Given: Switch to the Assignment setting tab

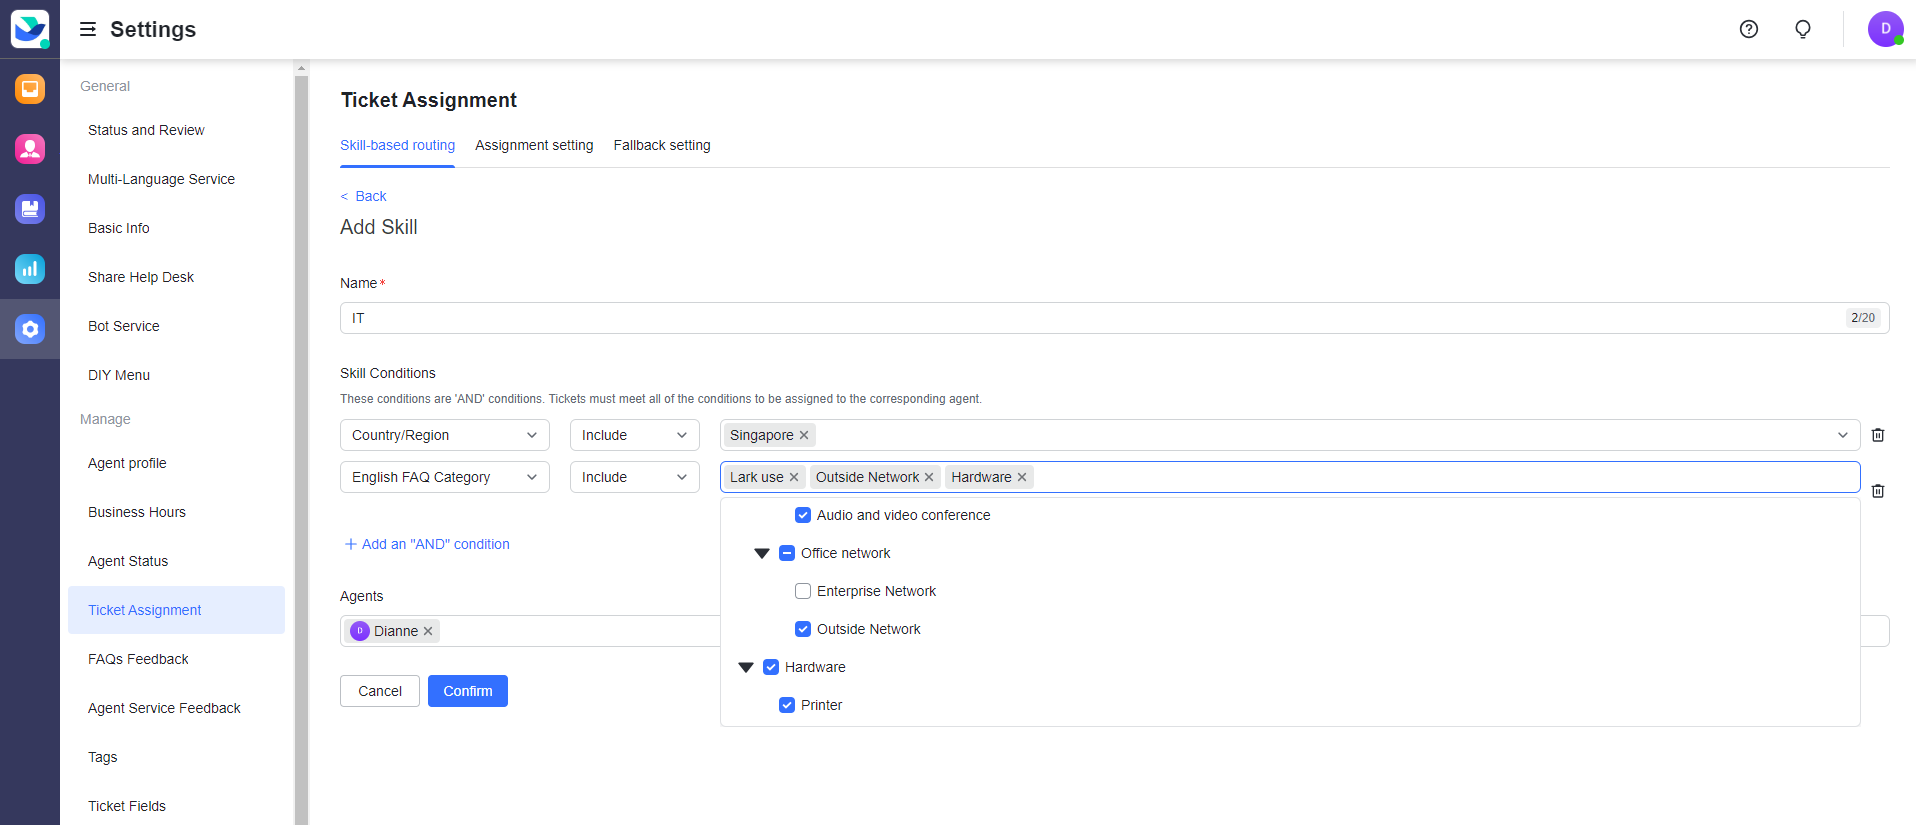Looking at the screenshot, I should coord(534,145).
